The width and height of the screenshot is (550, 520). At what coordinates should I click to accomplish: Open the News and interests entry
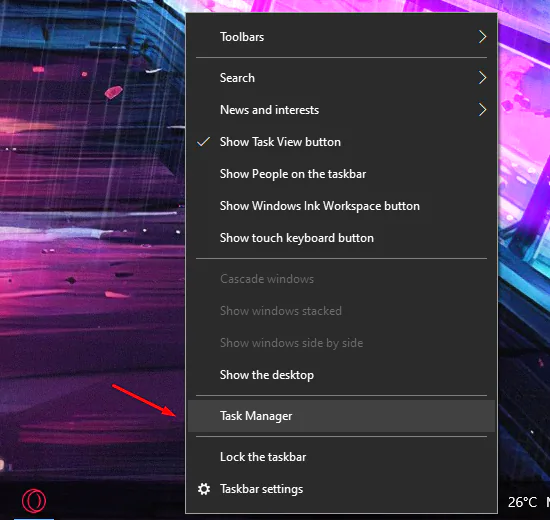pos(341,110)
